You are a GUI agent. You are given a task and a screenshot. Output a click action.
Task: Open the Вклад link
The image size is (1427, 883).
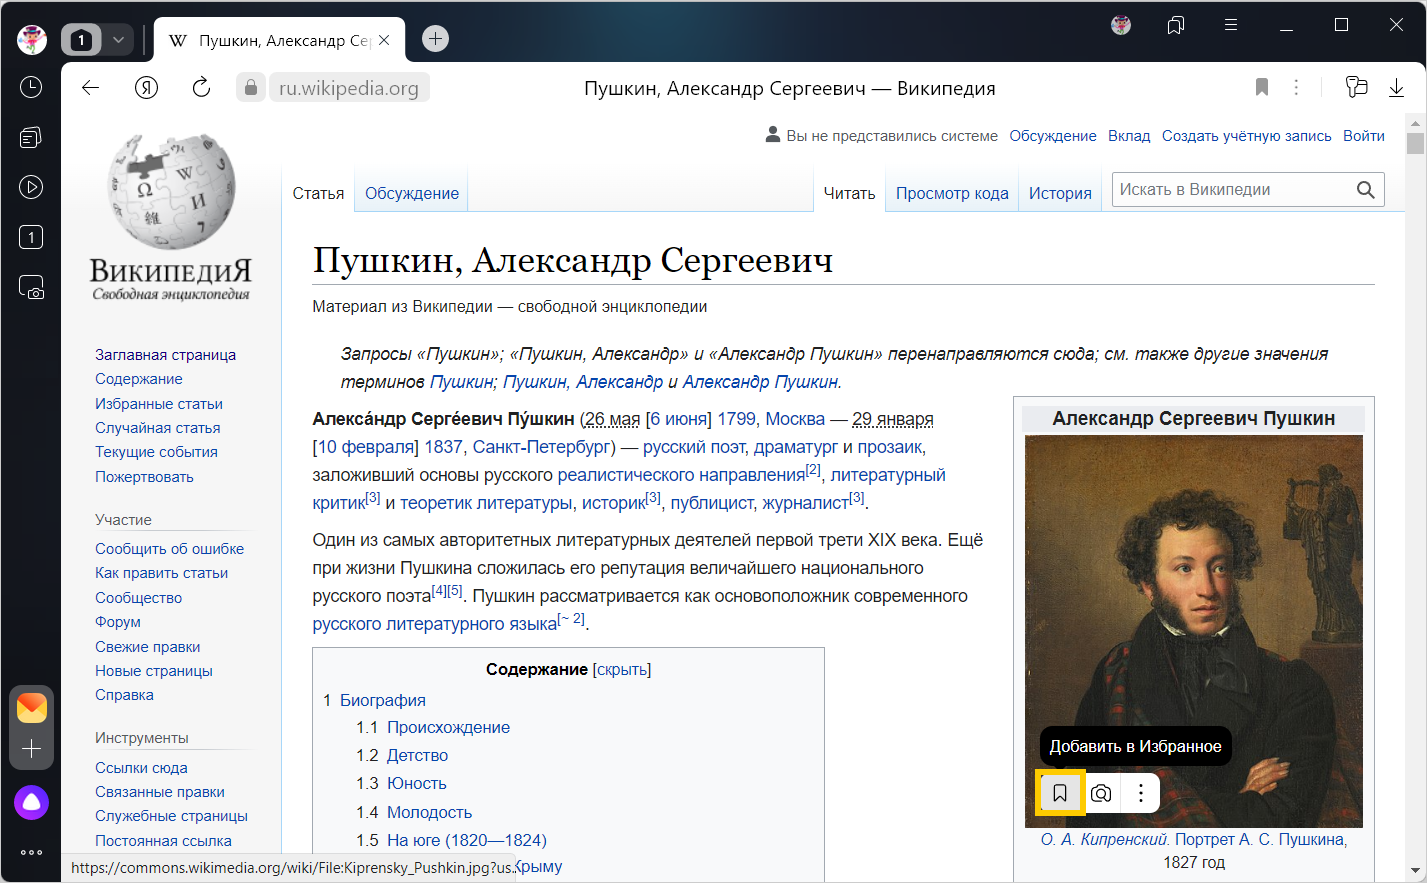pyautogui.click(x=1129, y=136)
